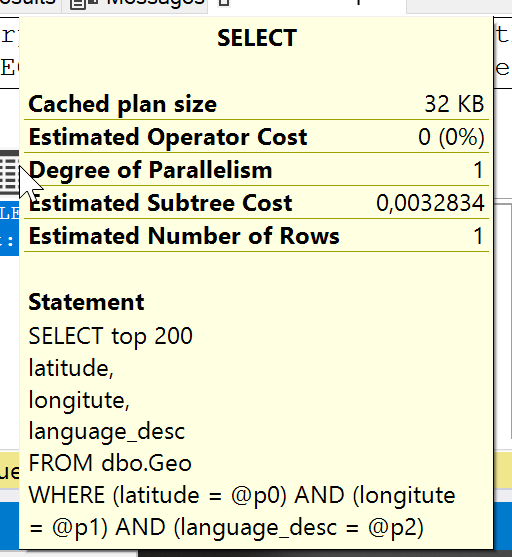The height and width of the screenshot is (557, 512).
Task: Click the 0 (0%) cost value
Action: click(x=451, y=137)
